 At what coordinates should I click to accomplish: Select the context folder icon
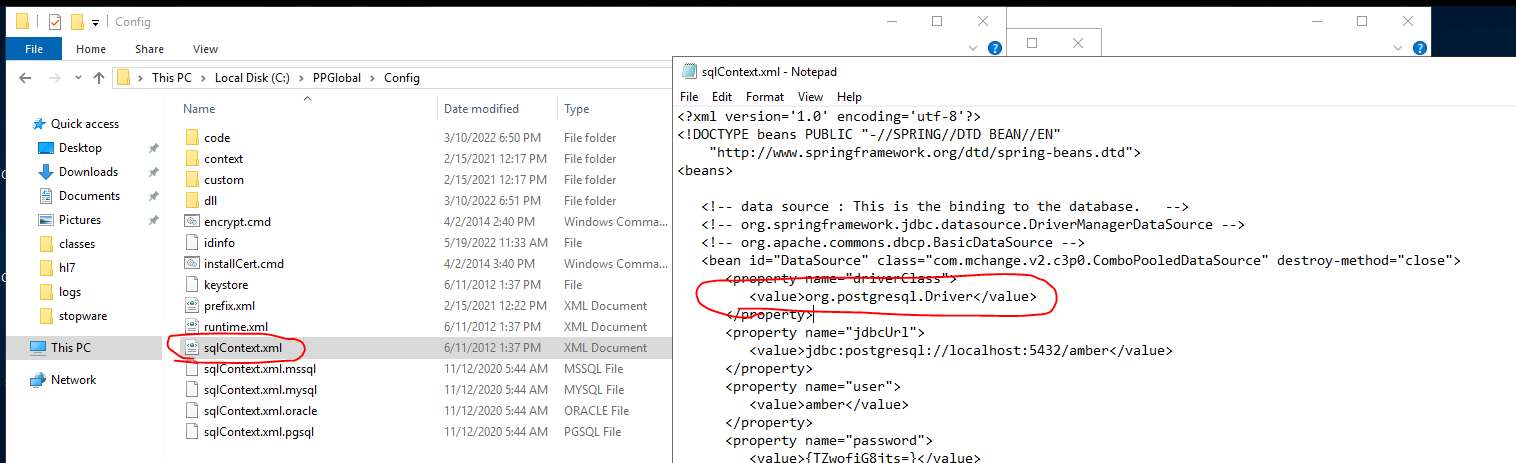(x=193, y=159)
